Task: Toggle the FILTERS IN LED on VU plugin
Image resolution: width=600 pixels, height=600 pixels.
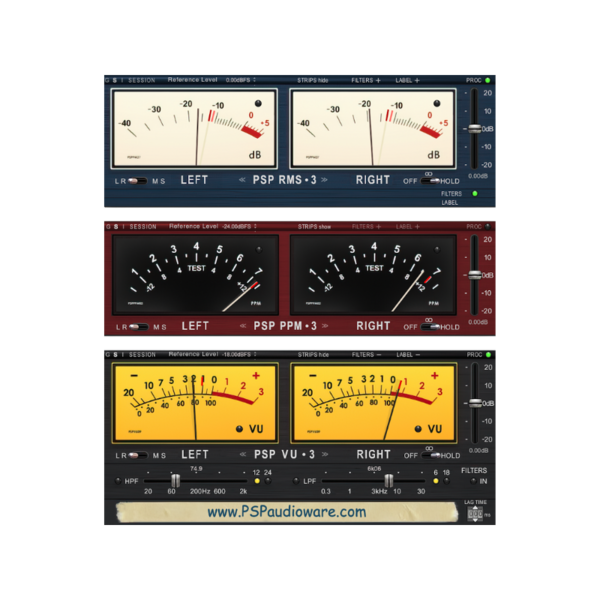Action: 473,481
